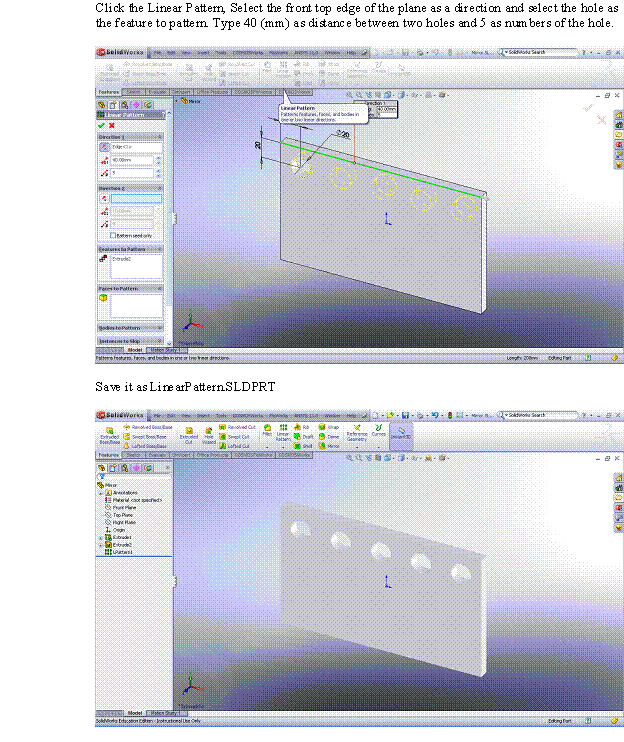Cancel Linear Pattern with the red X

[x=112, y=125]
